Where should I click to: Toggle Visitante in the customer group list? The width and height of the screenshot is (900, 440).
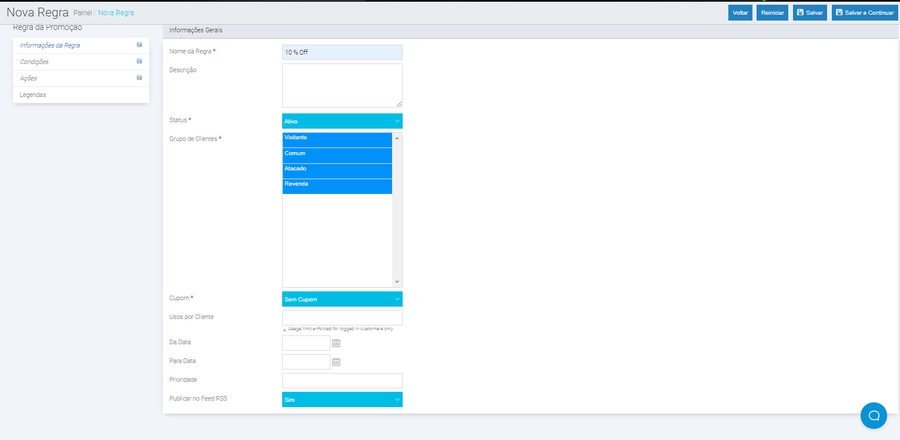point(337,138)
